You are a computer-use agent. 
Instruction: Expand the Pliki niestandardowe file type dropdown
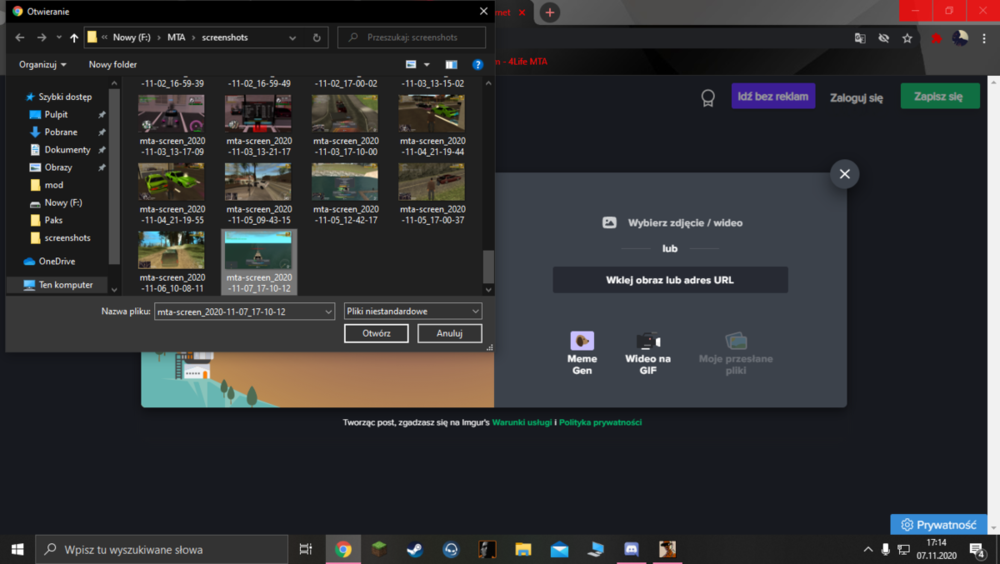pyautogui.click(x=413, y=311)
